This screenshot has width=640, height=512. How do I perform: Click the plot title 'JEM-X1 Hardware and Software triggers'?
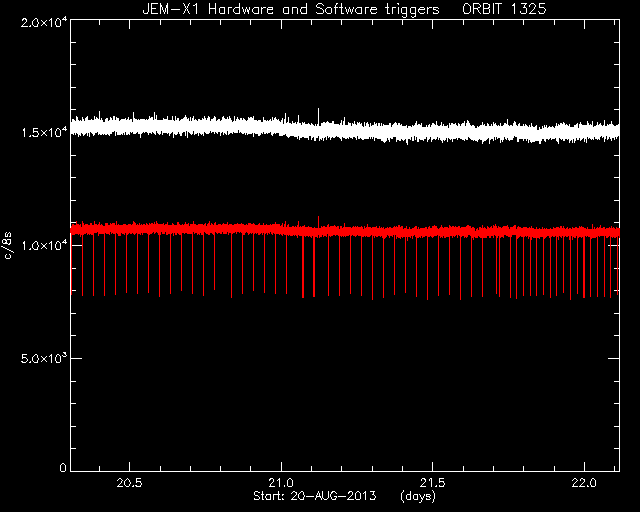pyautogui.click(x=291, y=9)
